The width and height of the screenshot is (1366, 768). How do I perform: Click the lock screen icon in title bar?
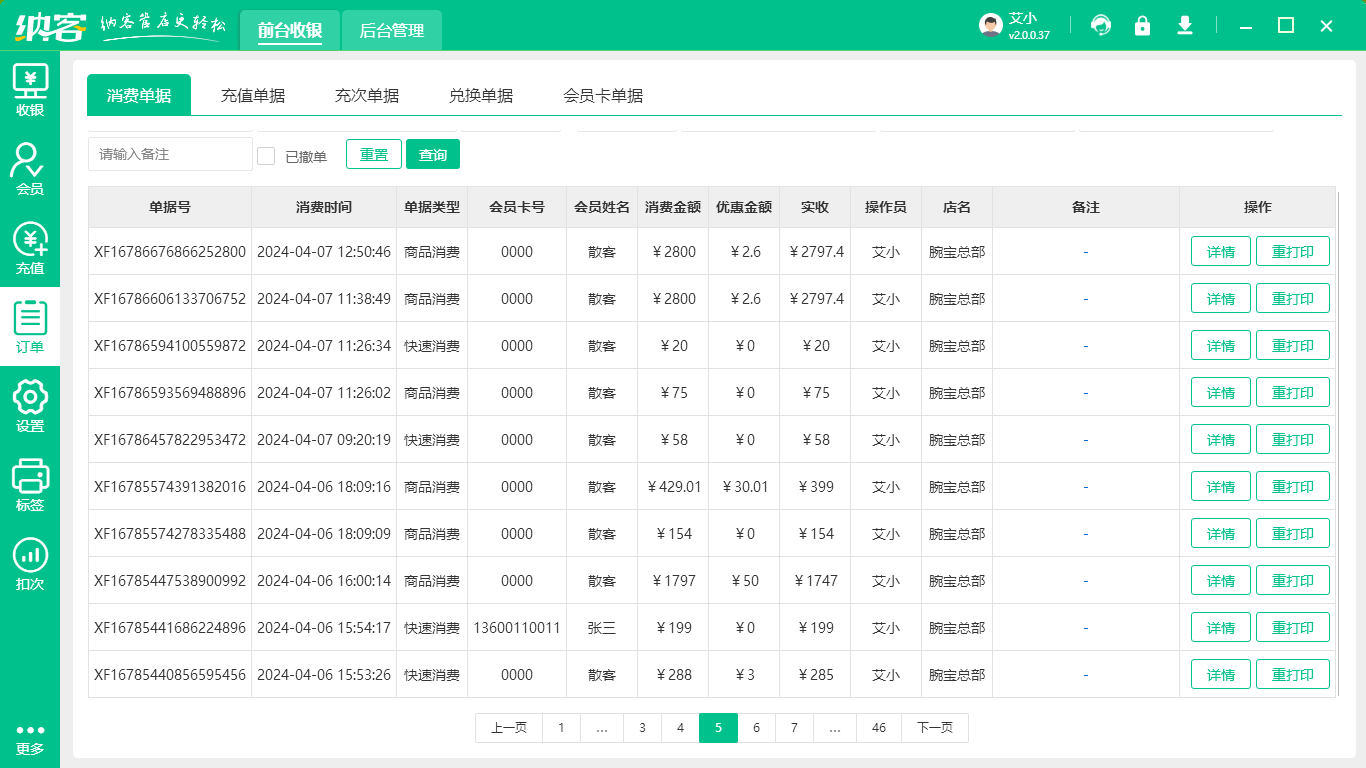[1143, 25]
